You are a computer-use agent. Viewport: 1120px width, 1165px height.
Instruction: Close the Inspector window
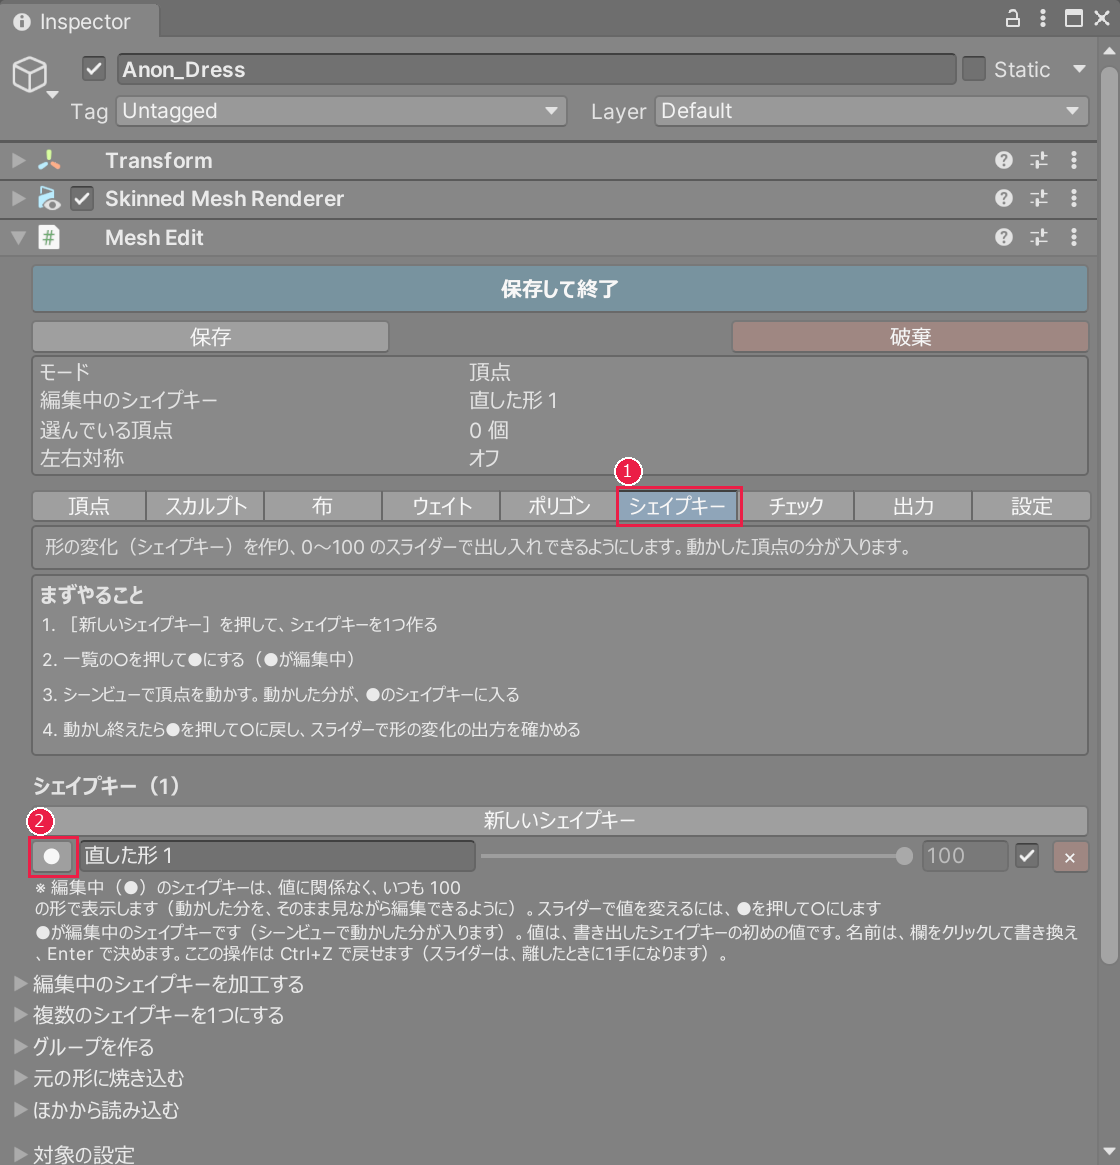1102,19
